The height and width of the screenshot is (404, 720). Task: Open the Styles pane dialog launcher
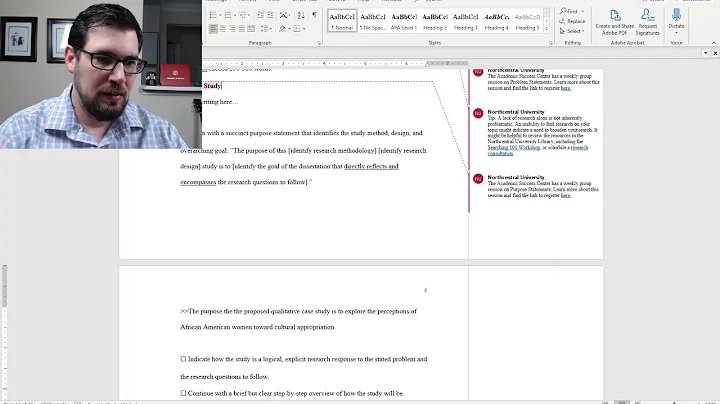pyautogui.click(x=551, y=43)
